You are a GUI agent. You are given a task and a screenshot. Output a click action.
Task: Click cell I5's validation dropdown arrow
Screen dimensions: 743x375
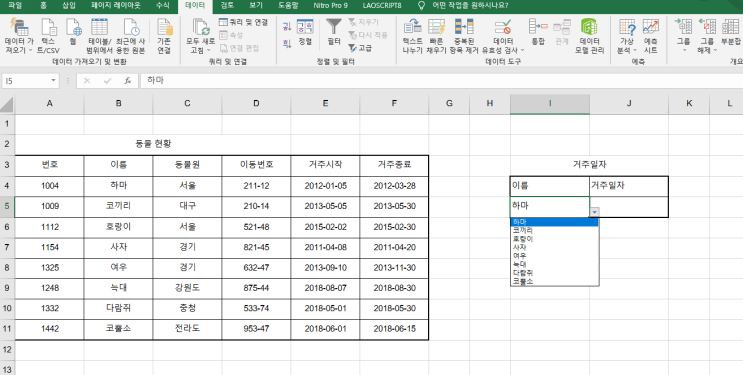594,212
